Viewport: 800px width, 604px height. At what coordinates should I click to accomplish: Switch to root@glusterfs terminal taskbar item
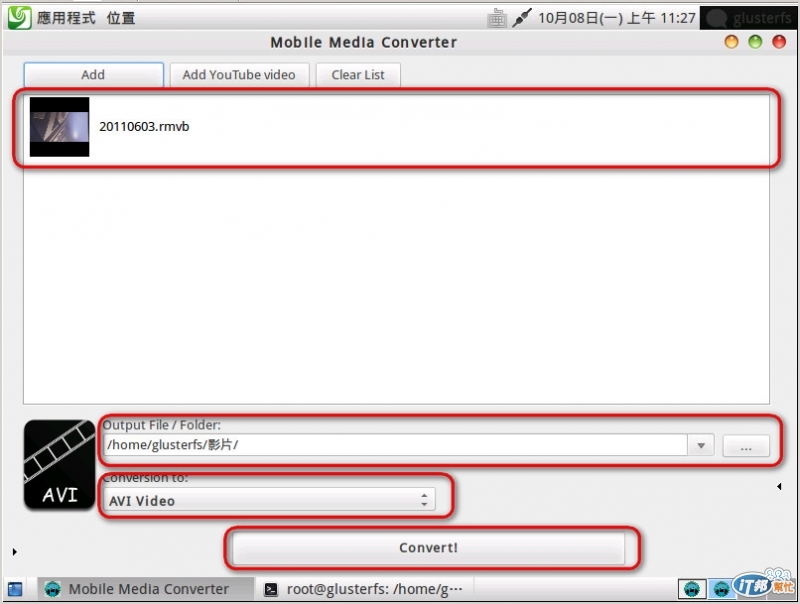click(x=365, y=589)
